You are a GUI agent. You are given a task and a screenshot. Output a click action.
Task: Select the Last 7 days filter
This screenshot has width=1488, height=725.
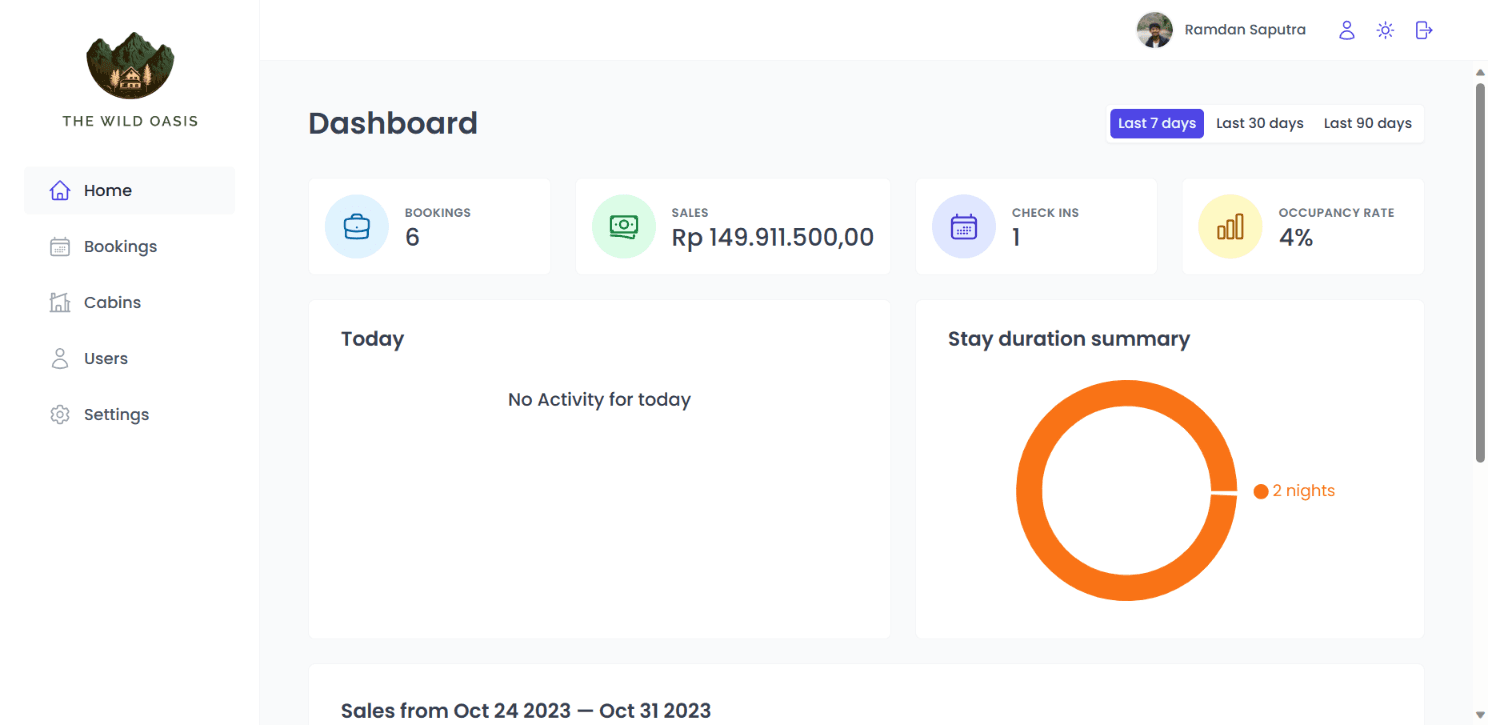coord(1157,123)
